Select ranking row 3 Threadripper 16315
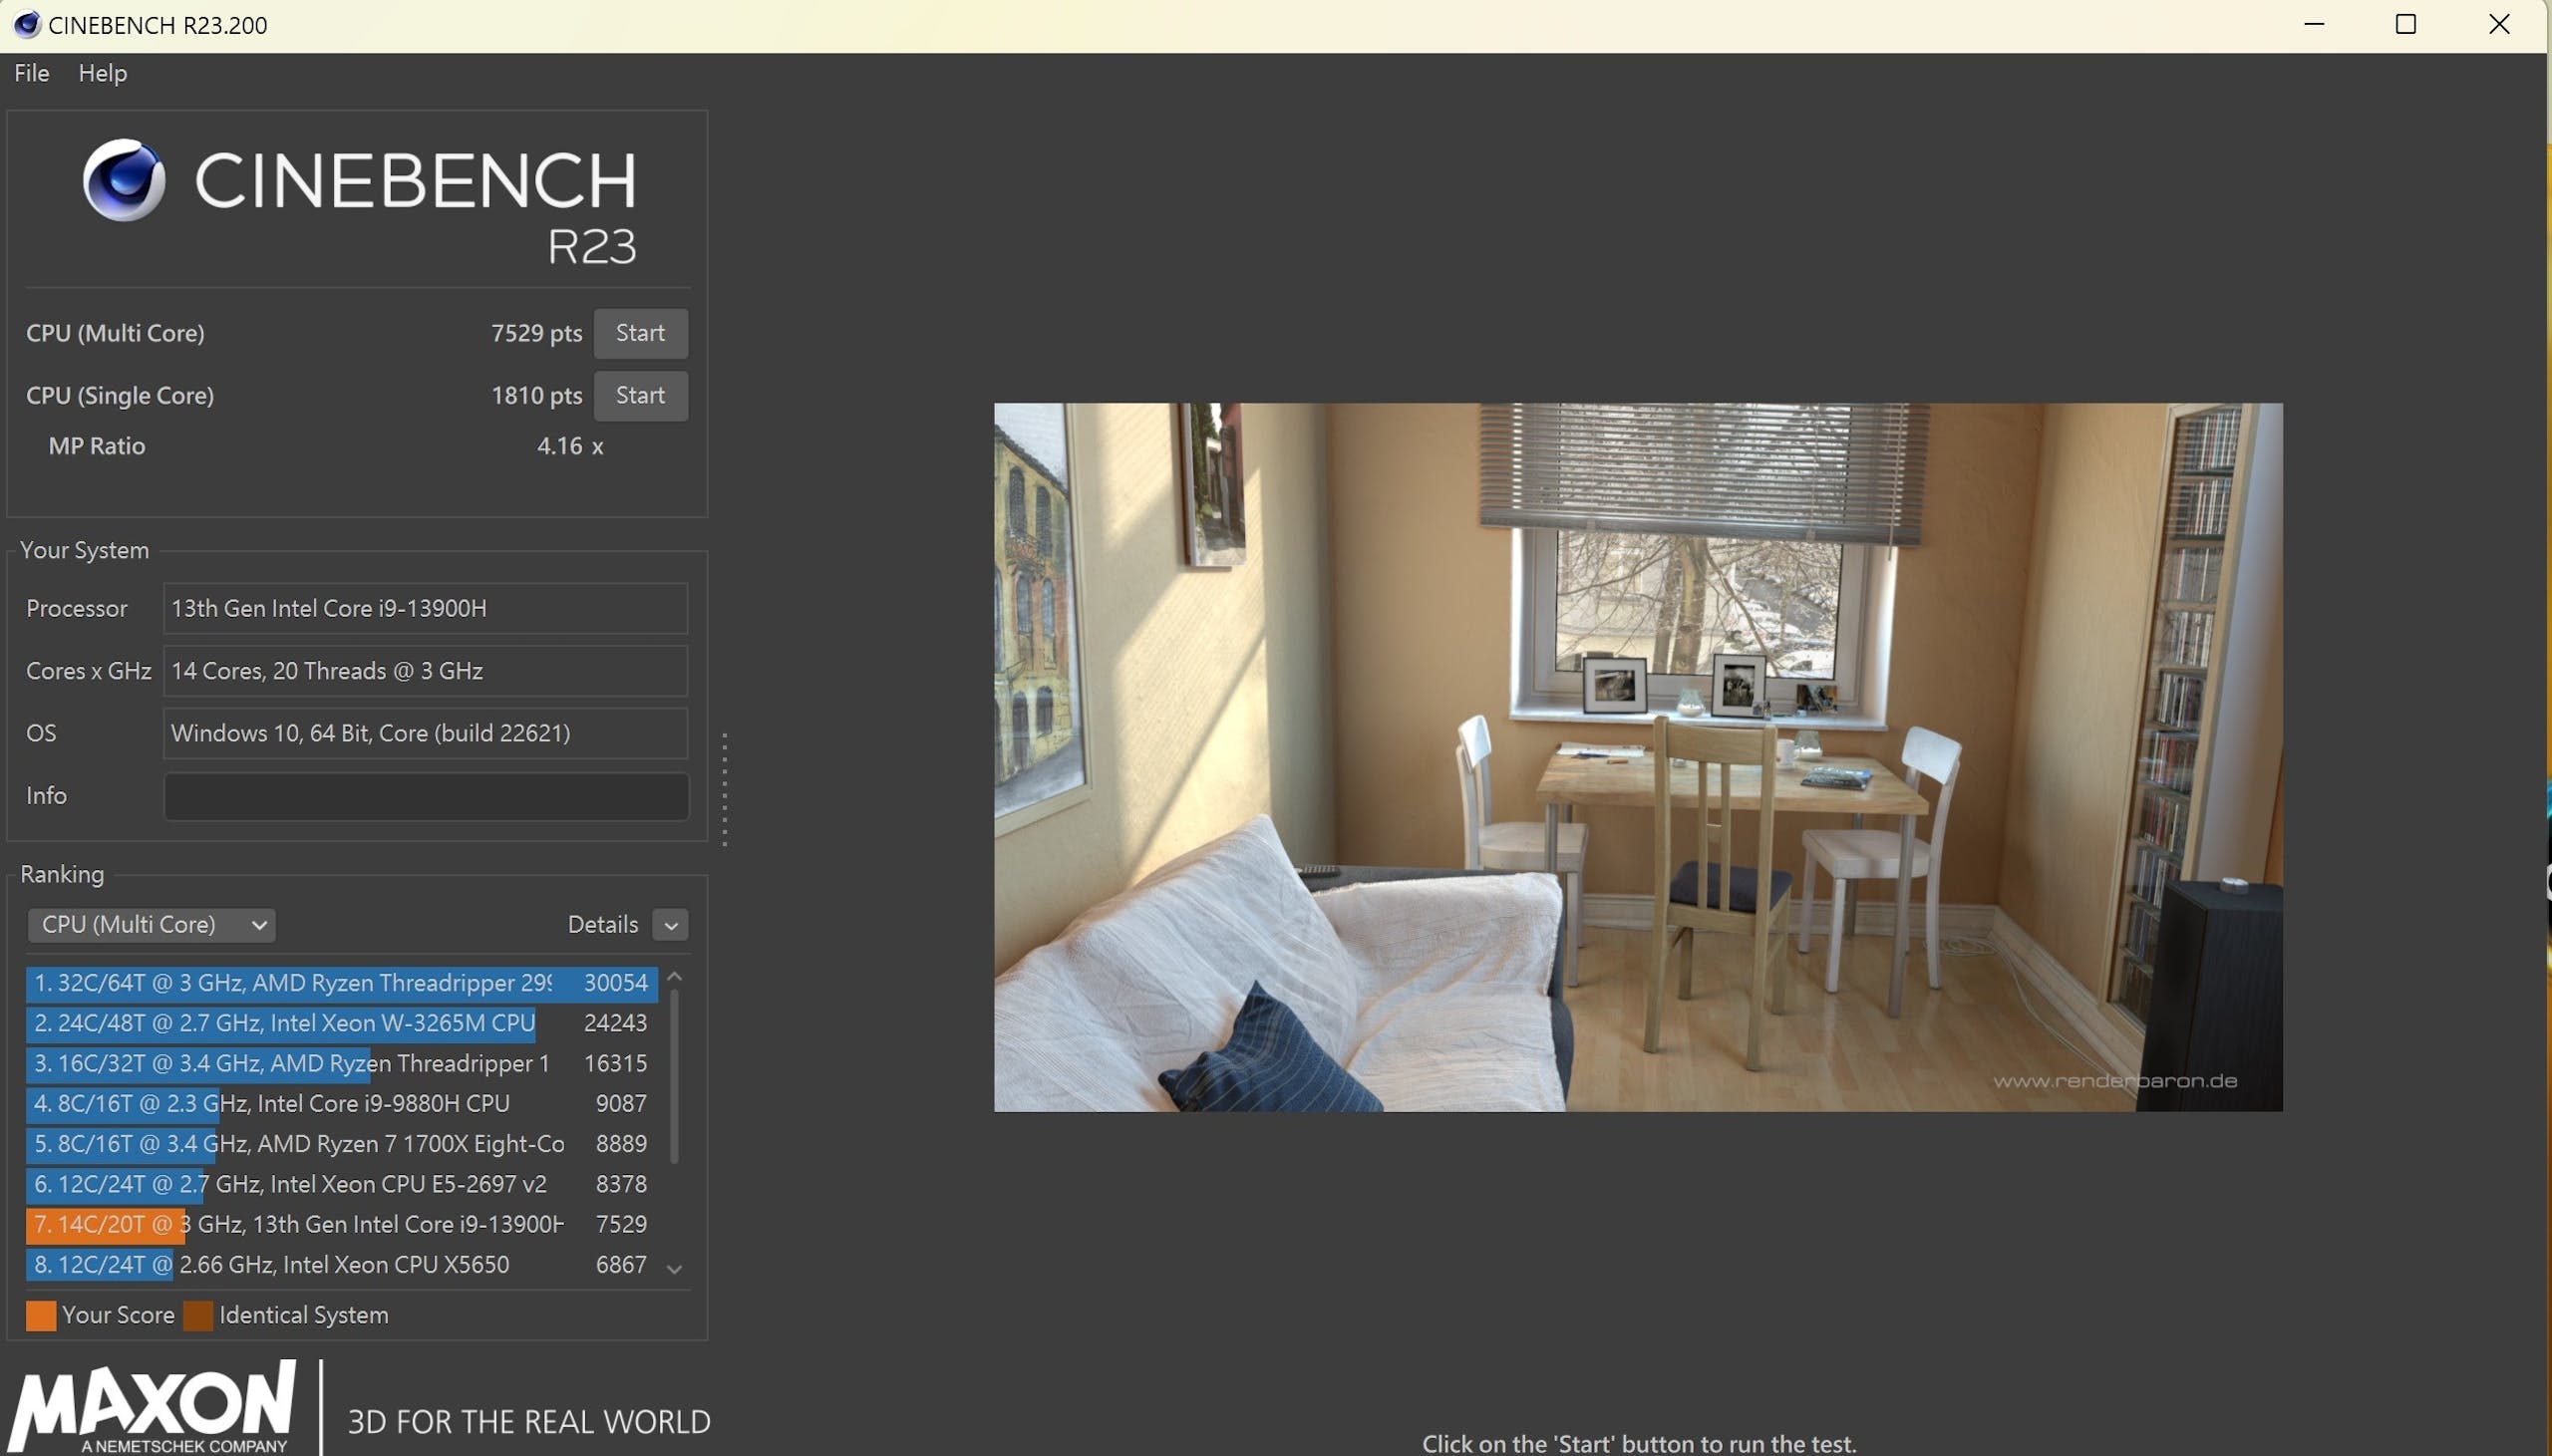This screenshot has height=1456, width=2552. pyautogui.click(x=342, y=1064)
